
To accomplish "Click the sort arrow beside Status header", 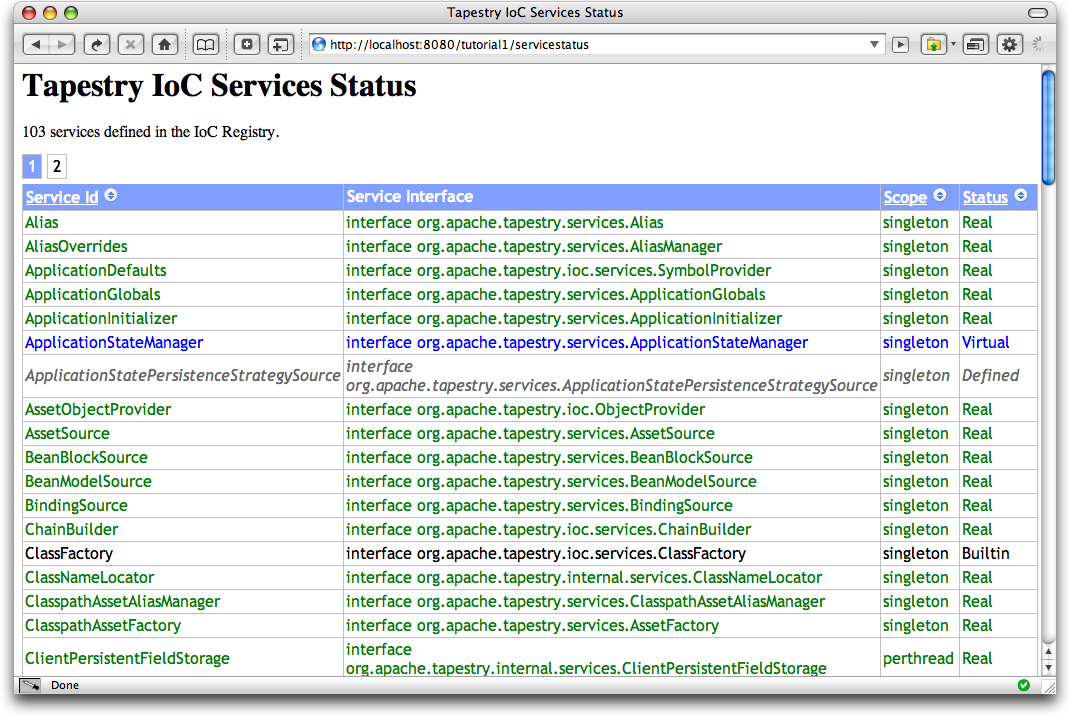I will click(1021, 196).
